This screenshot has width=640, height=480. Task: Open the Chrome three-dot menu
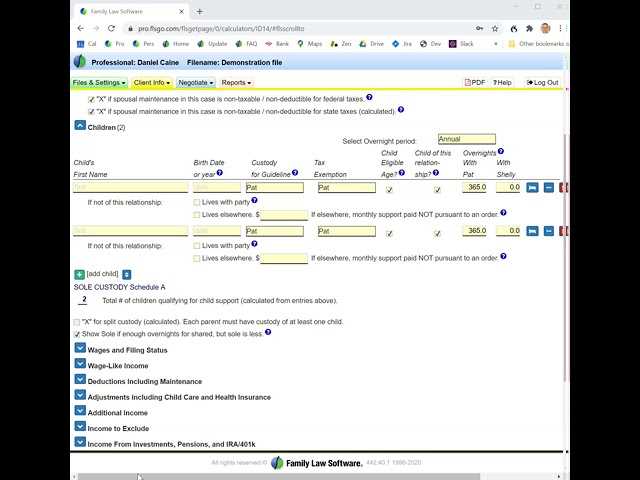(560, 28)
